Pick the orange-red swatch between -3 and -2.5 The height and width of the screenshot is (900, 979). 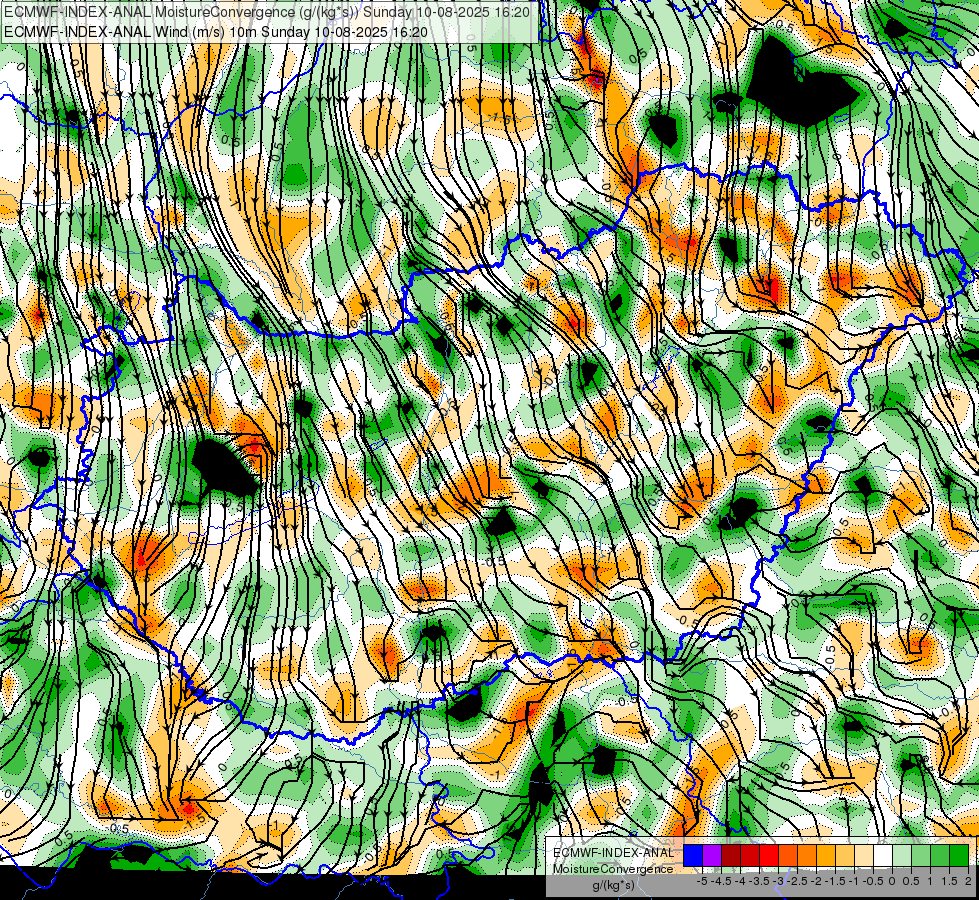click(x=788, y=856)
